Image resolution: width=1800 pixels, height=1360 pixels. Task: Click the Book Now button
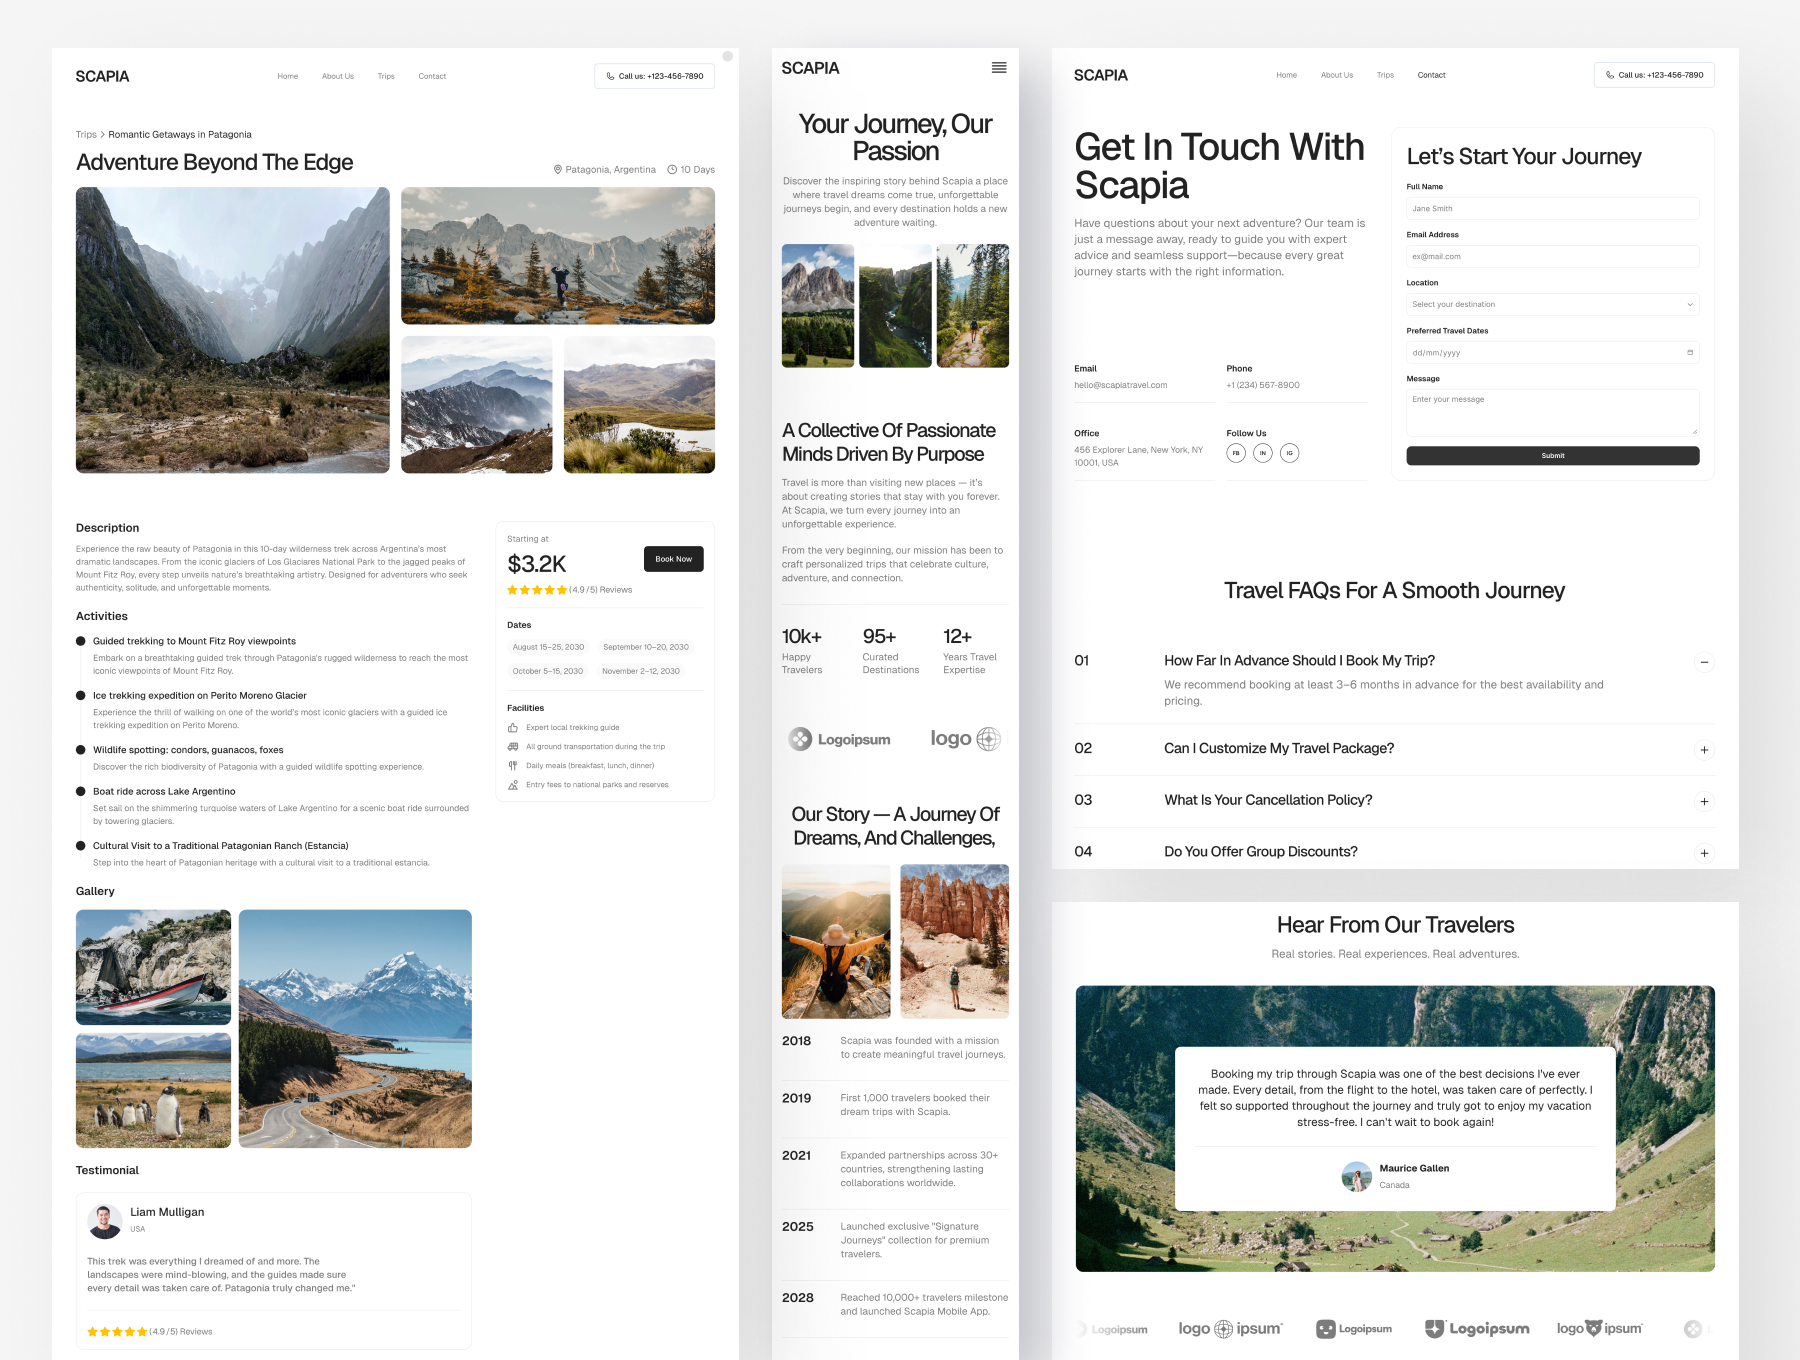[673, 559]
